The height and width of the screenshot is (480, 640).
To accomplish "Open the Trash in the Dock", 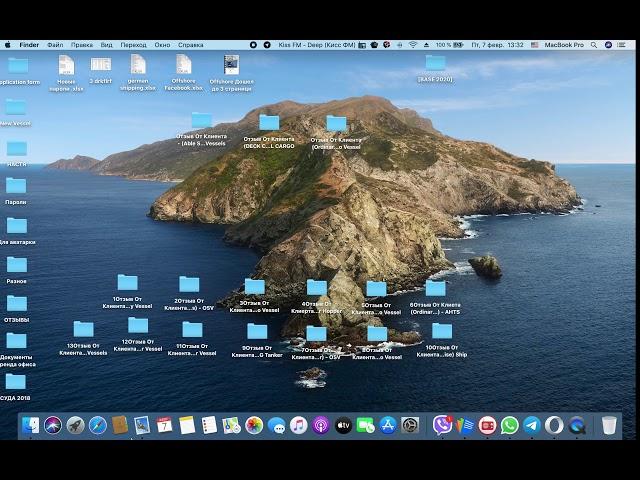I will (x=609, y=425).
